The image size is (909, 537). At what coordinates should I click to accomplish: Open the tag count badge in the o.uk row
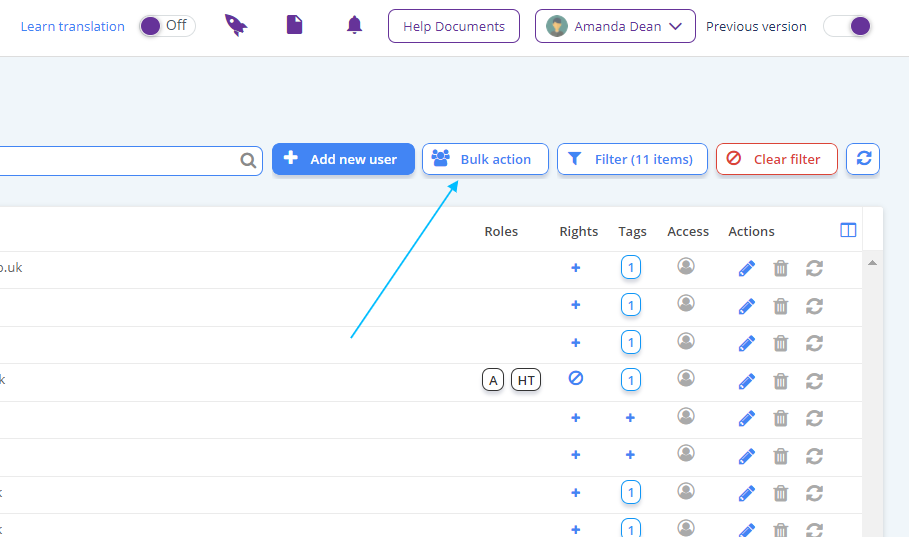point(631,267)
